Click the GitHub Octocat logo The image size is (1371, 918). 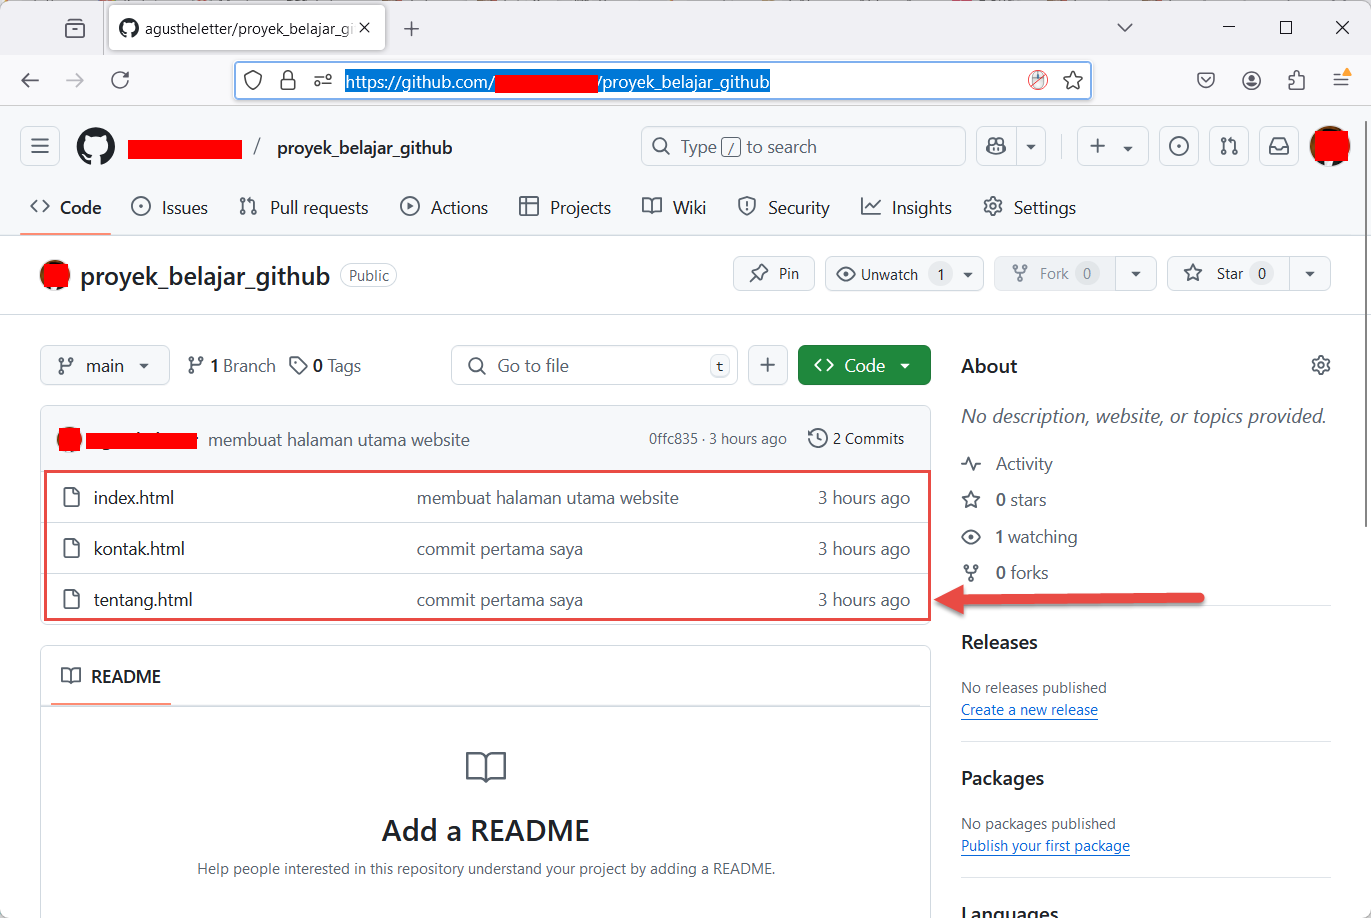click(x=96, y=147)
